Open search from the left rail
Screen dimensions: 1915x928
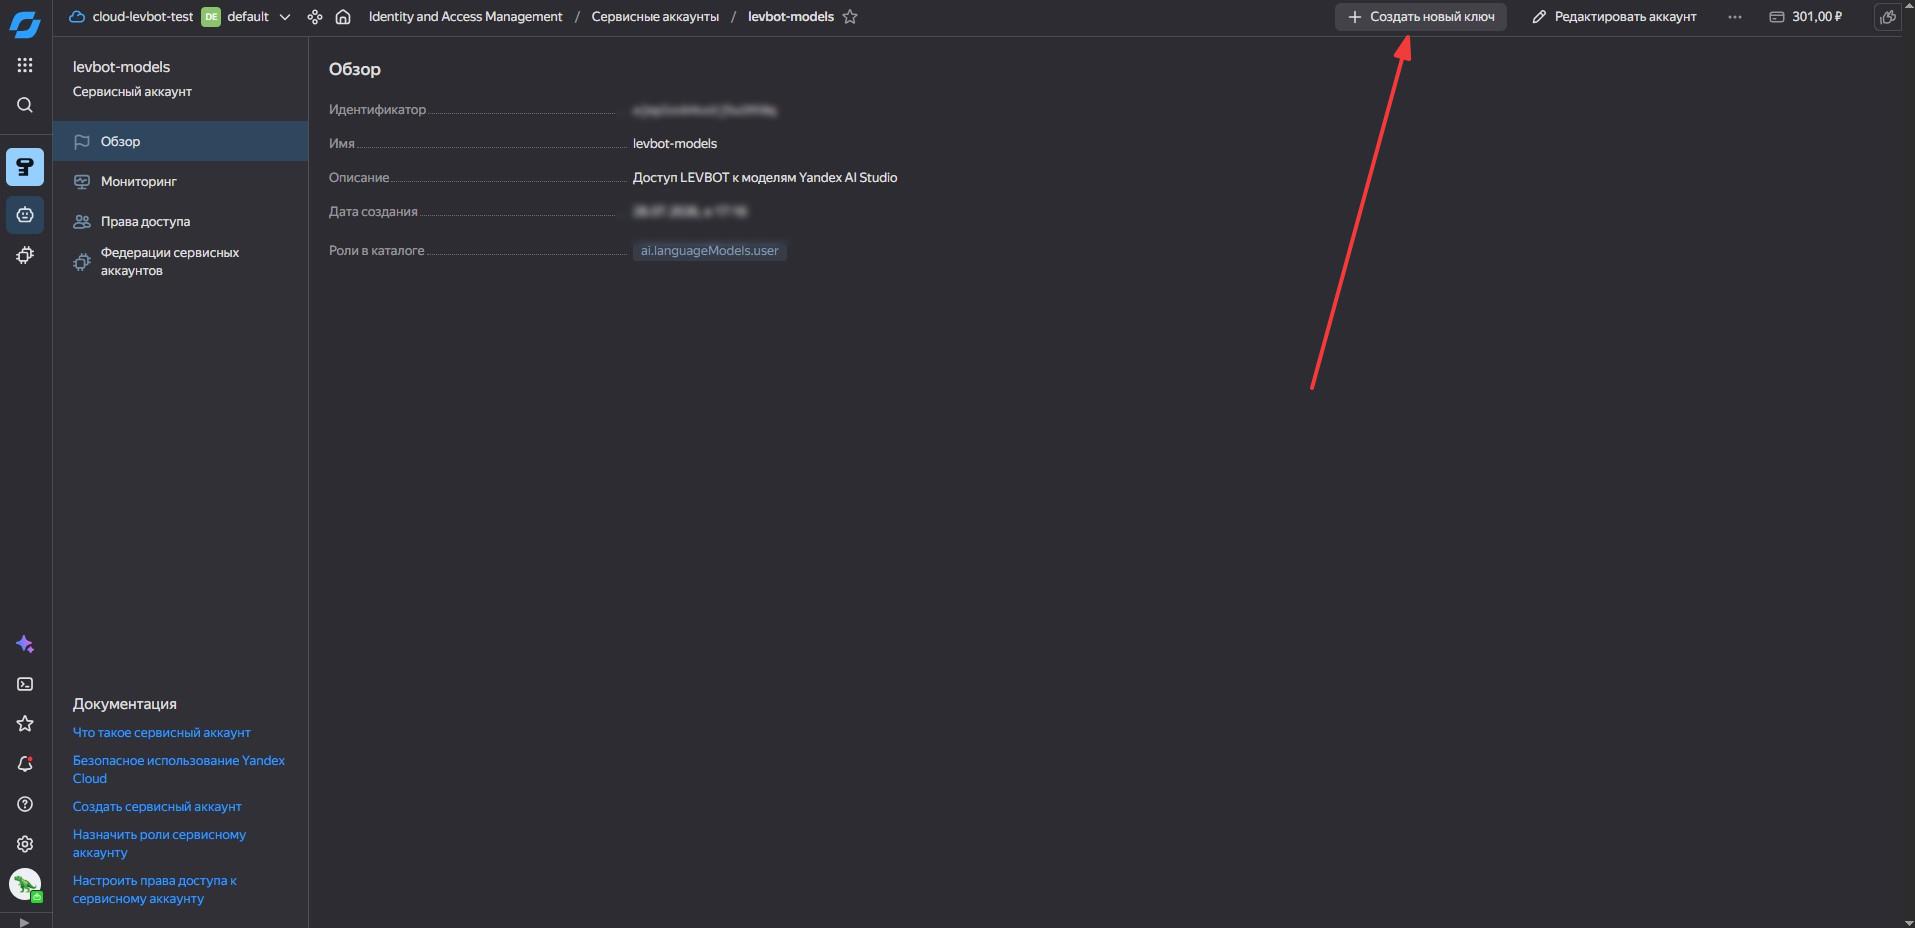coord(25,105)
